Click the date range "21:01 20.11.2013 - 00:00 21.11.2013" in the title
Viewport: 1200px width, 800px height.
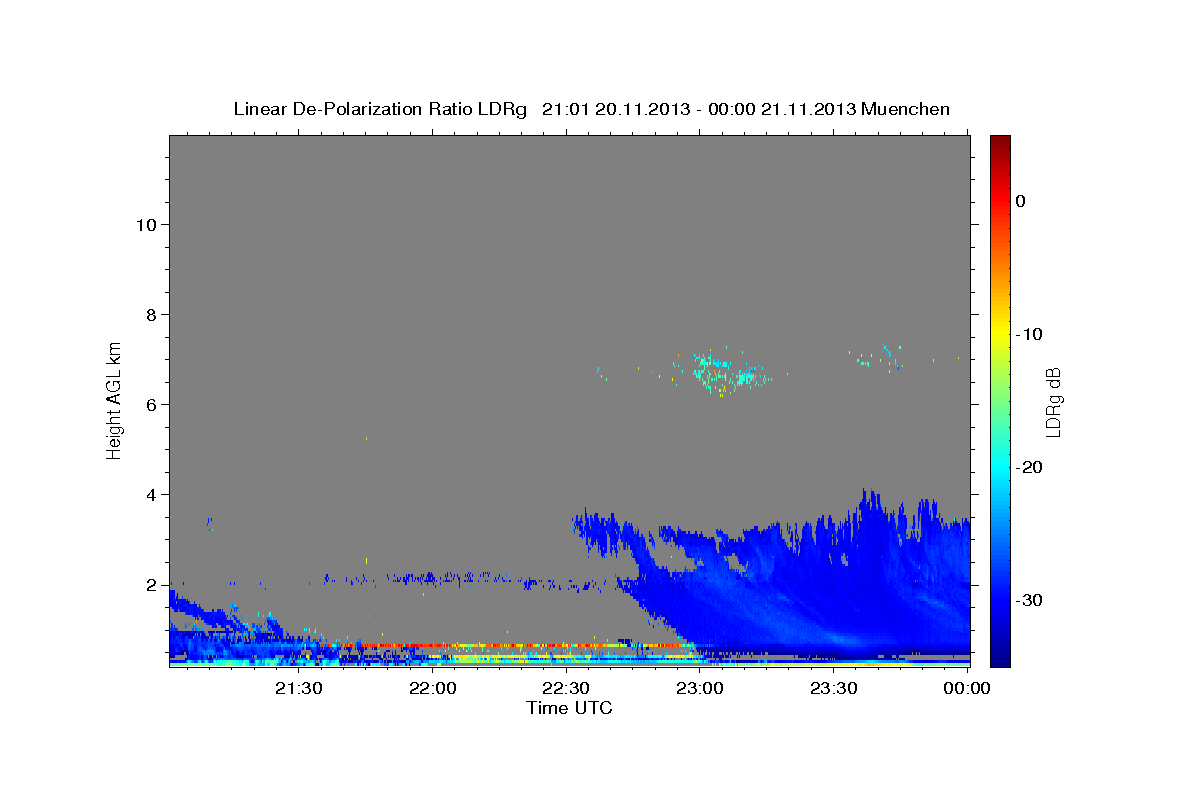point(698,109)
